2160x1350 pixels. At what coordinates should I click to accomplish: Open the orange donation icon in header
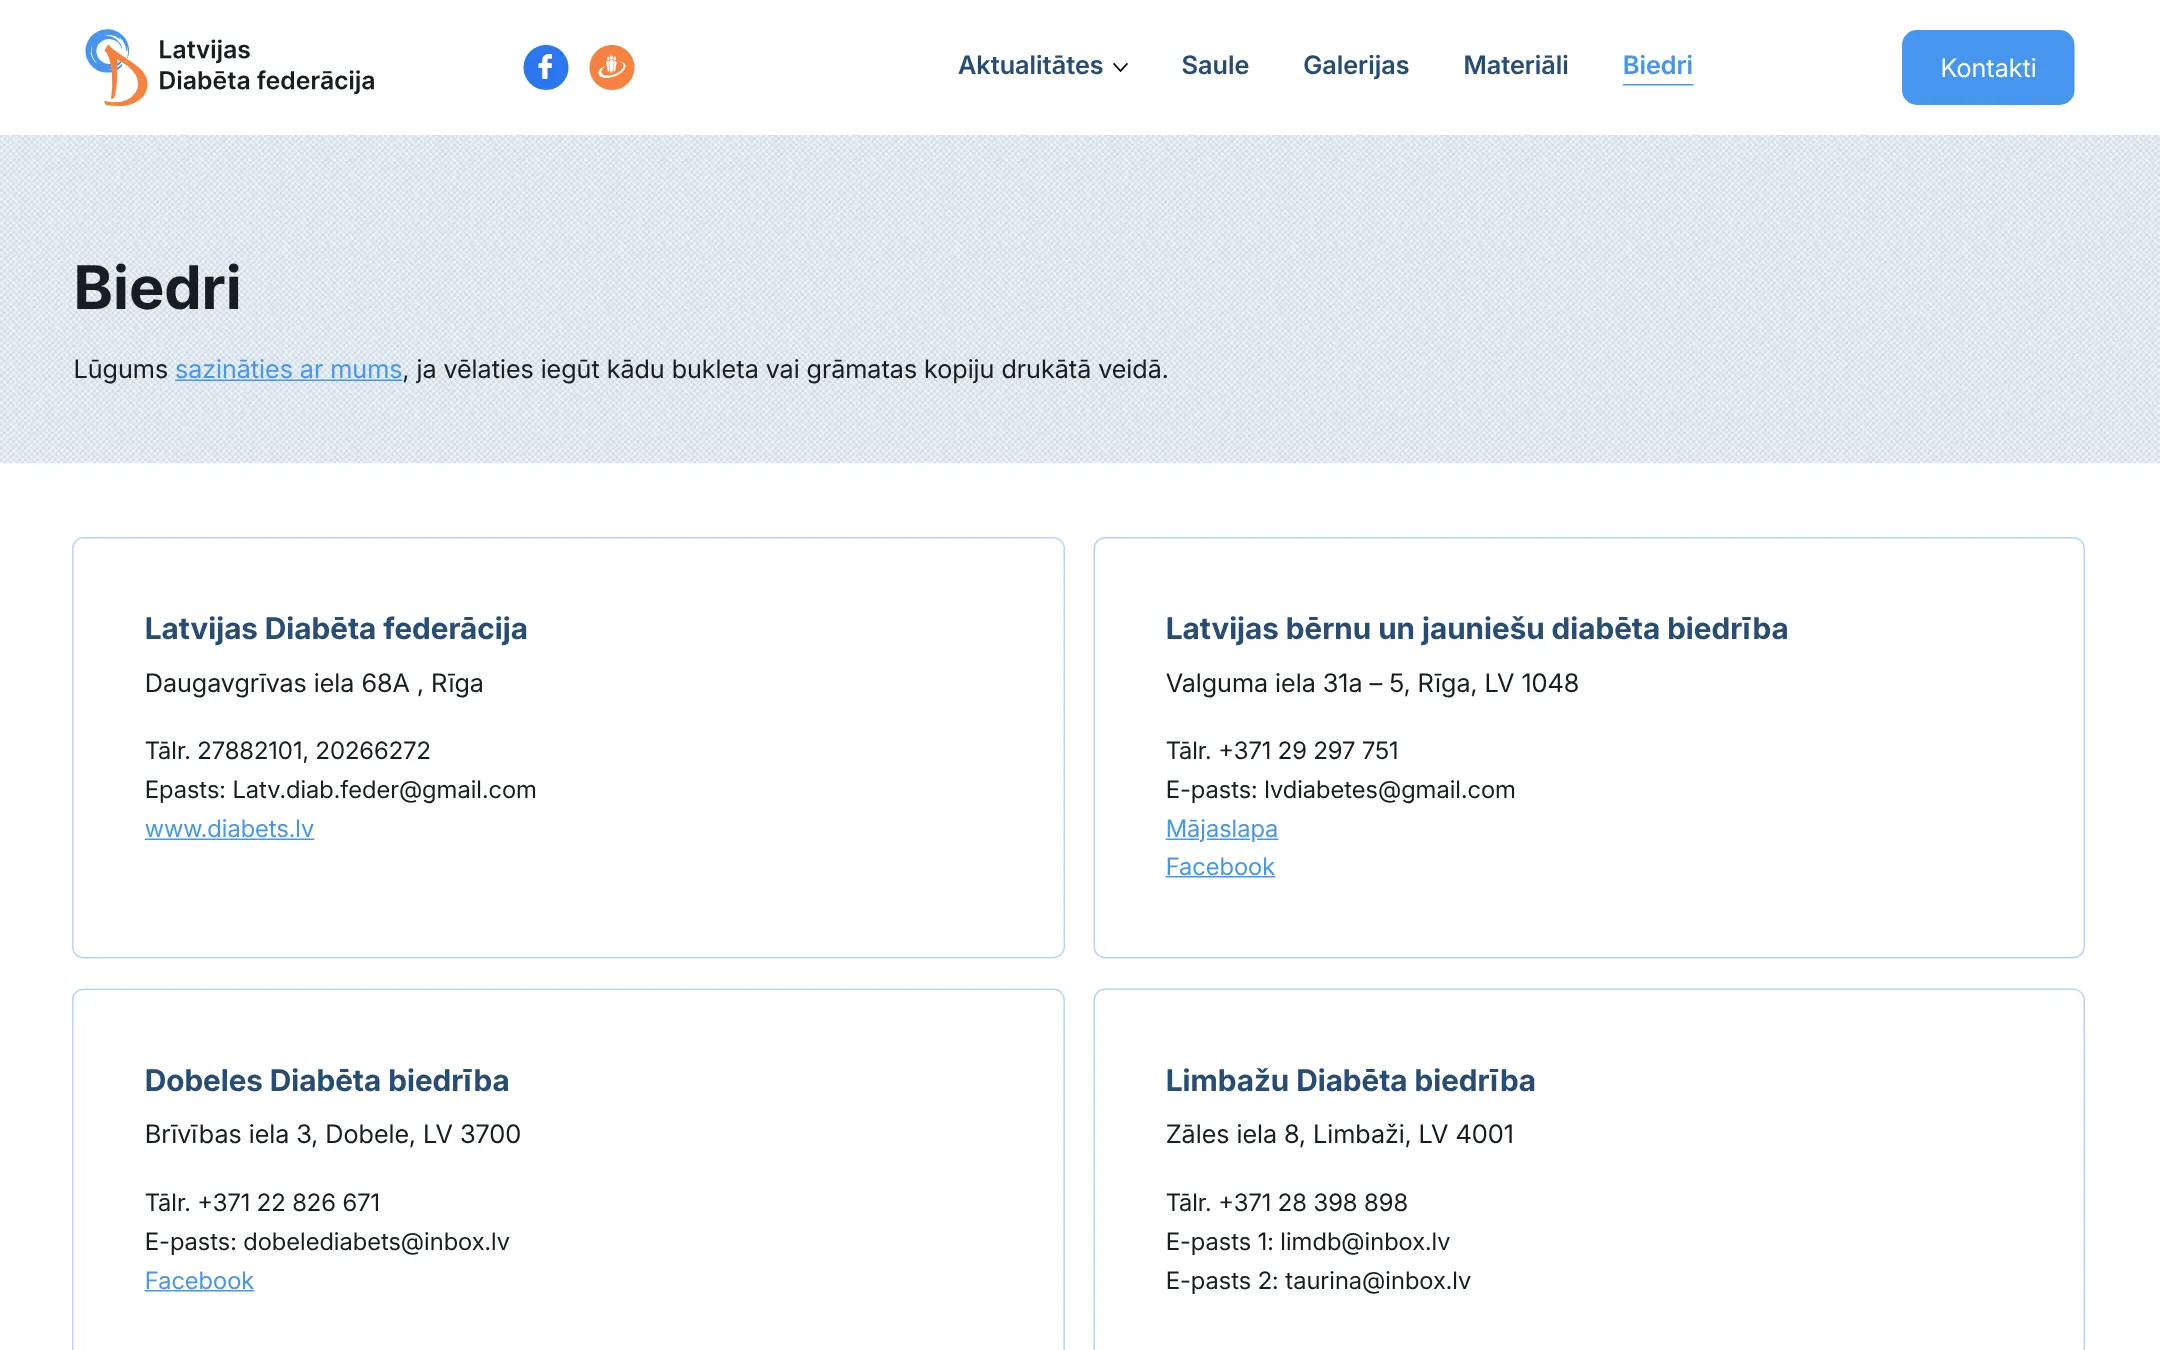tap(612, 67)
